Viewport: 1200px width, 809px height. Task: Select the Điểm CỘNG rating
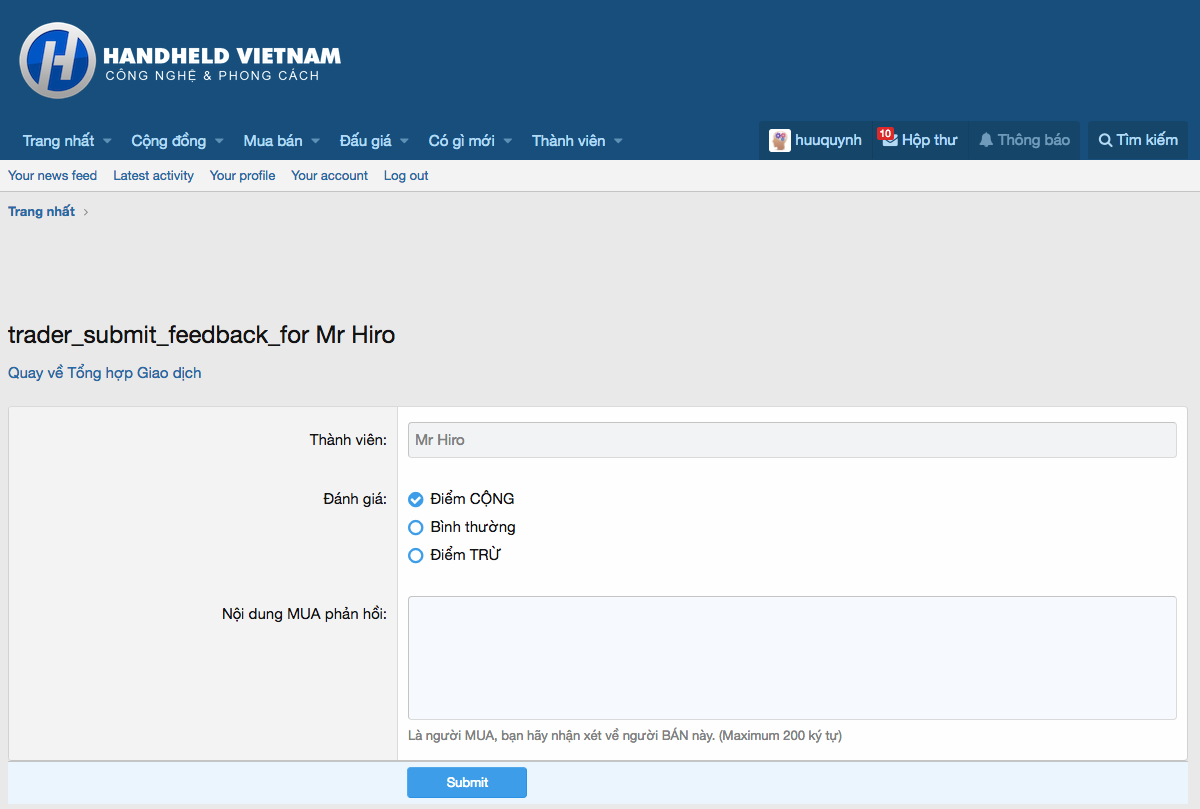tap(416, 499)
